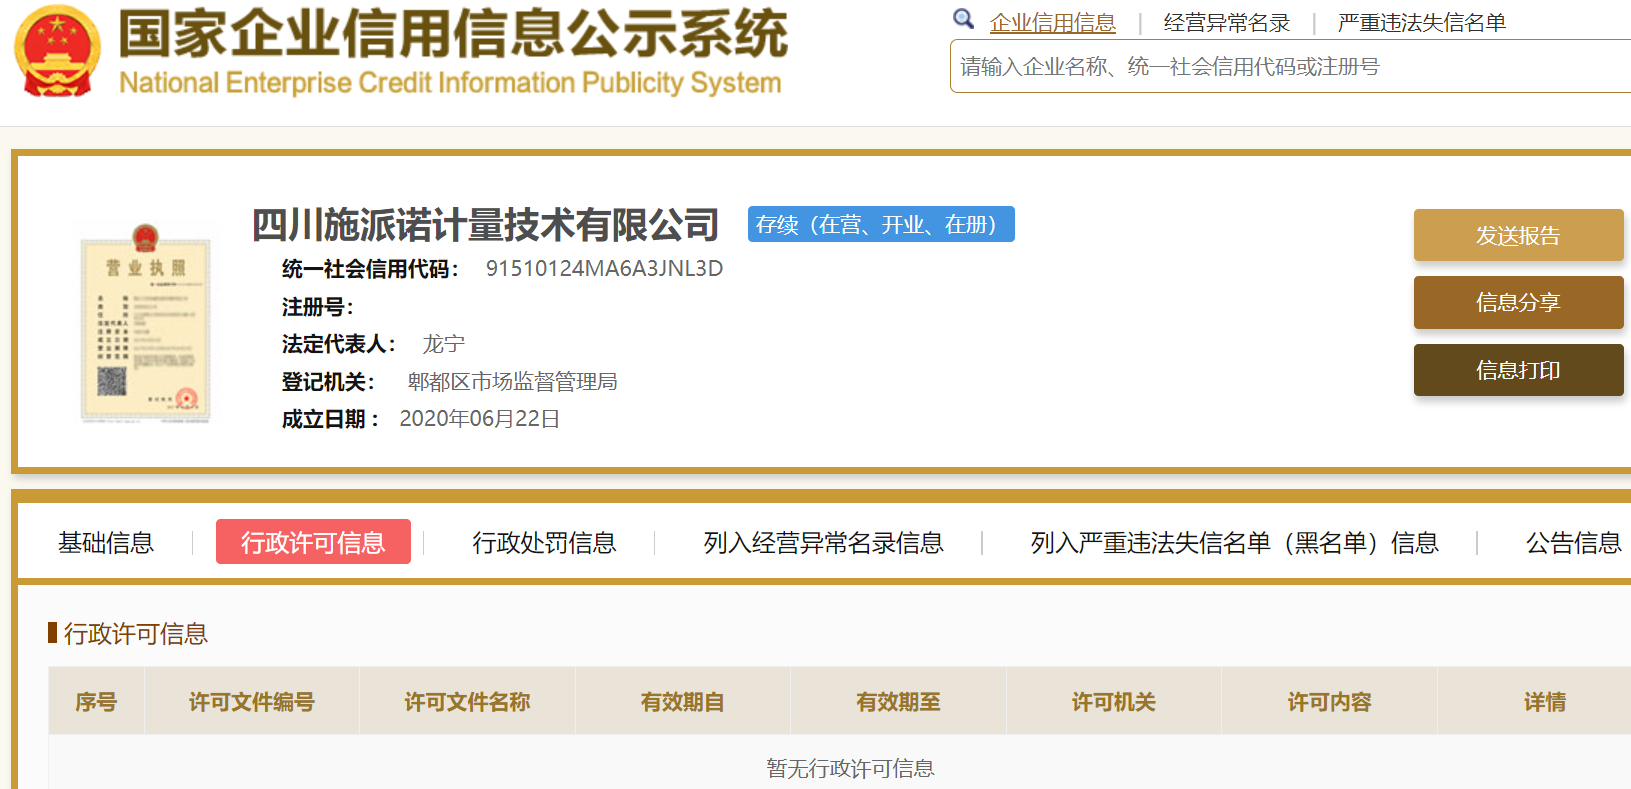Click the 行政许可信息 section heading

tap(135, 633)
